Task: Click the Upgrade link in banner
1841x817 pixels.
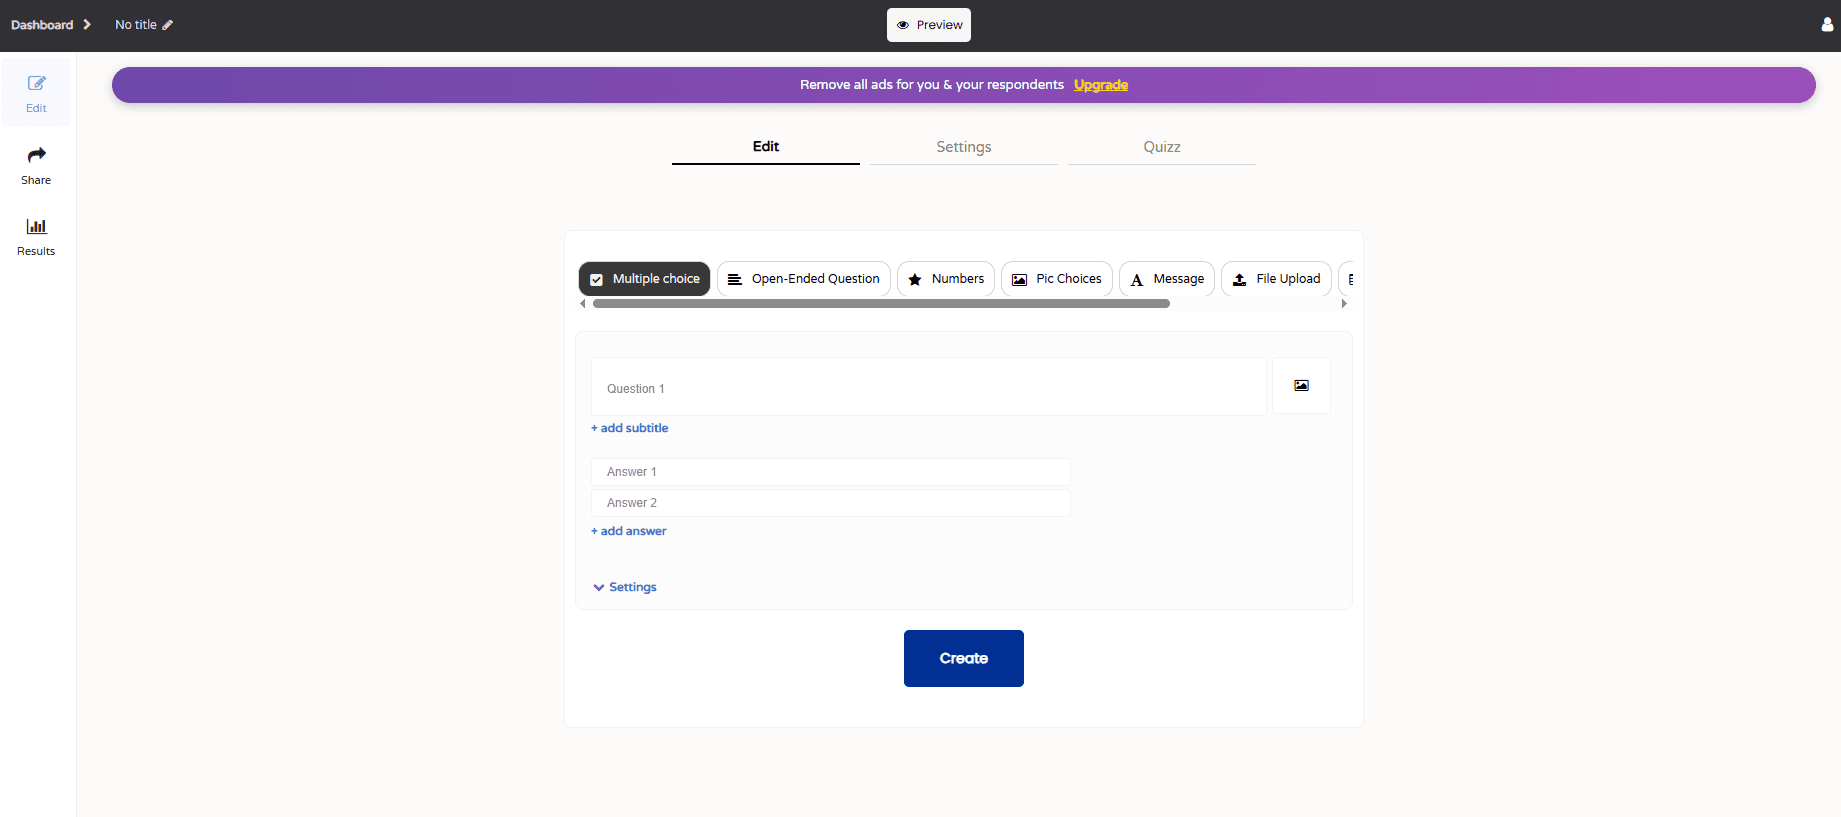Action: coord(1100,85)
